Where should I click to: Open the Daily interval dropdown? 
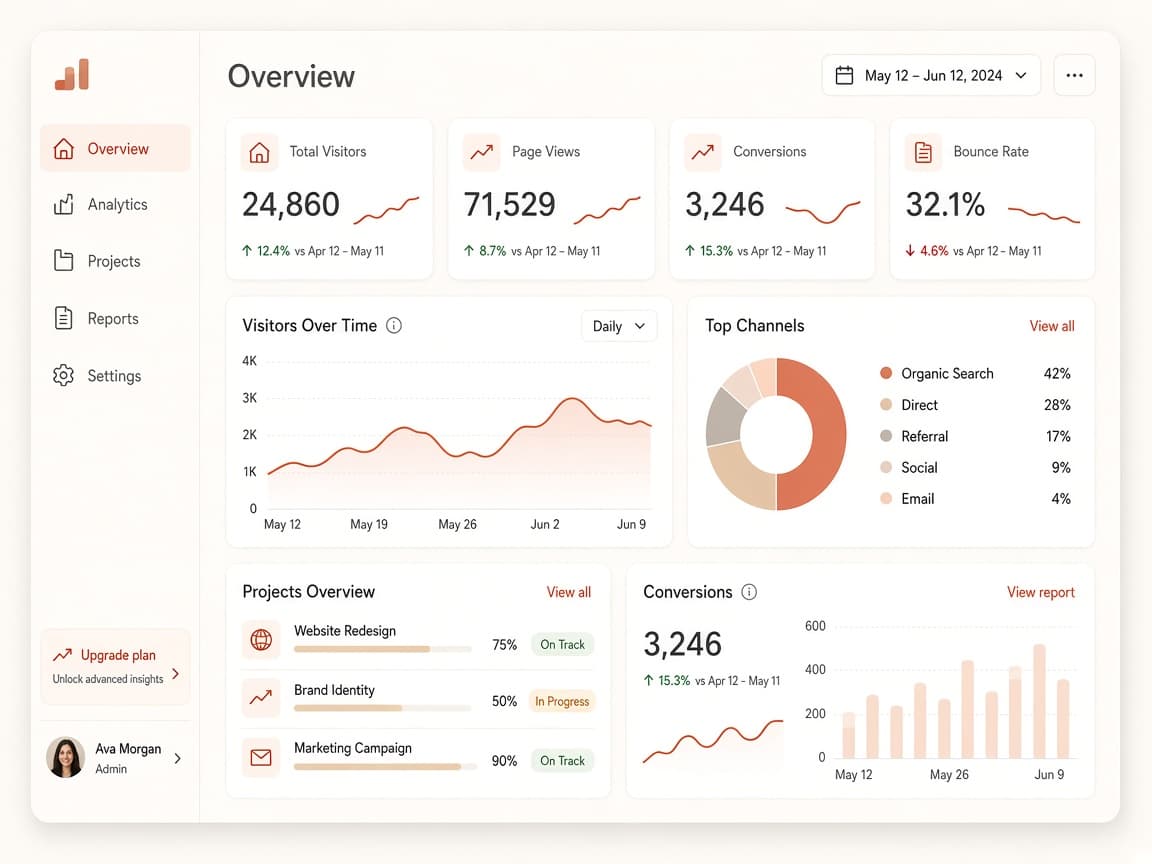click(619, 326)
